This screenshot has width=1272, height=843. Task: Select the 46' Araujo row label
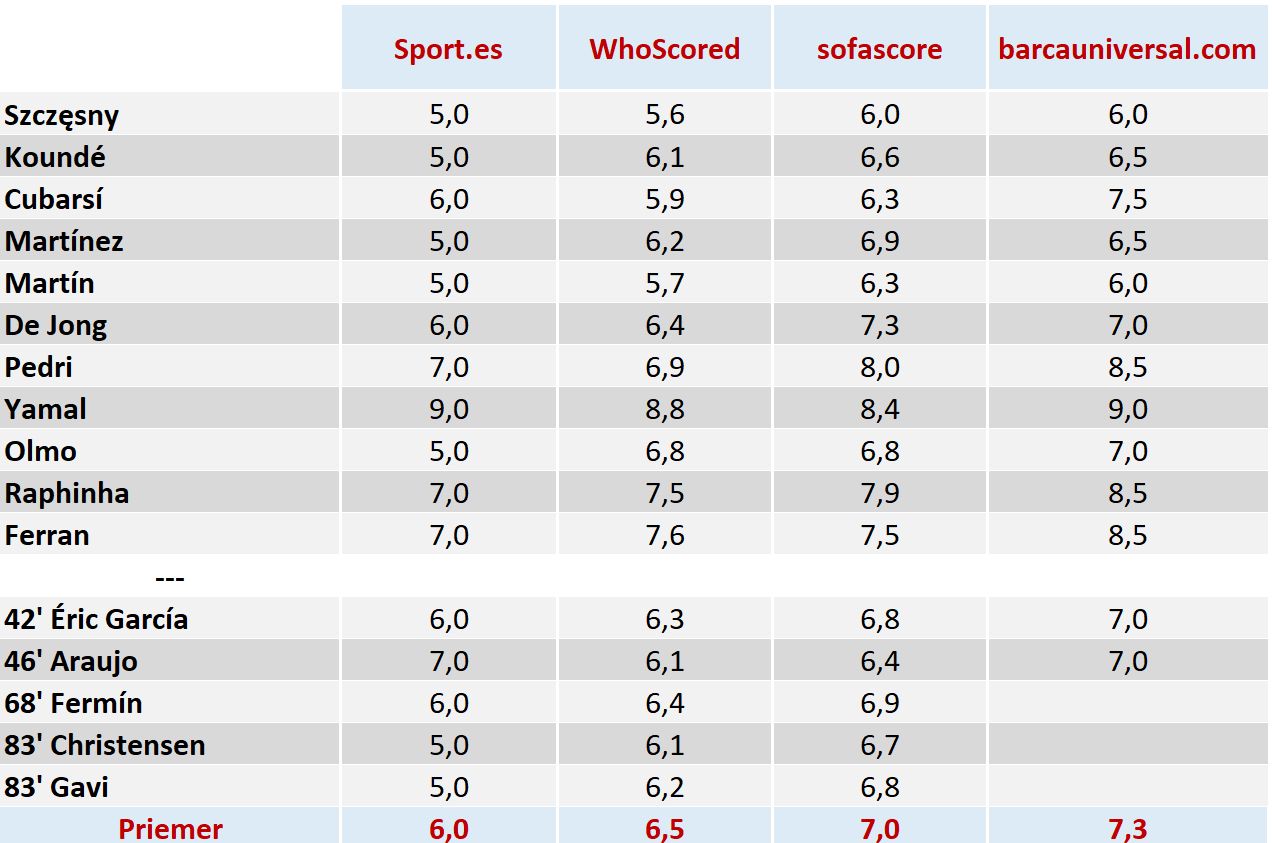(71, 661)
